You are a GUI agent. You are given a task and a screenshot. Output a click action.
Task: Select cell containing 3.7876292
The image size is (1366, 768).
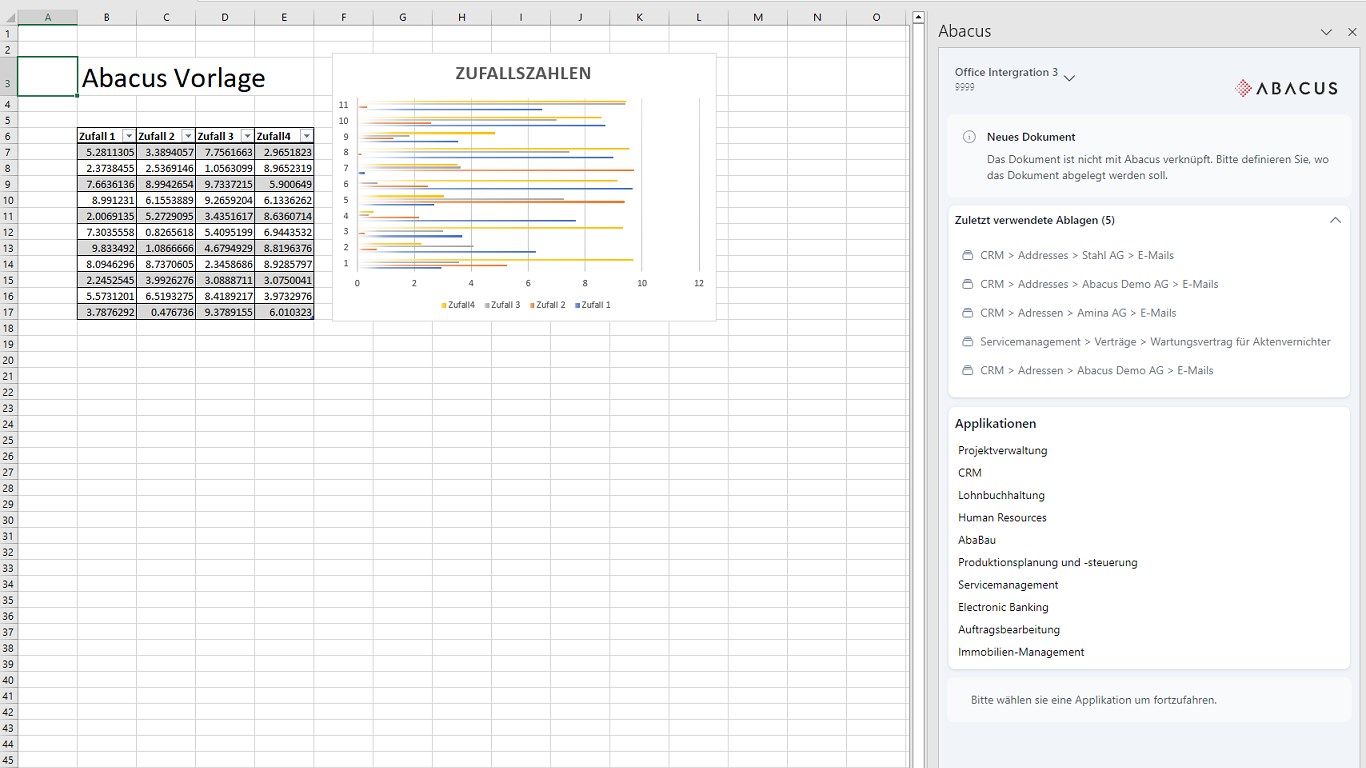(107, 312)
